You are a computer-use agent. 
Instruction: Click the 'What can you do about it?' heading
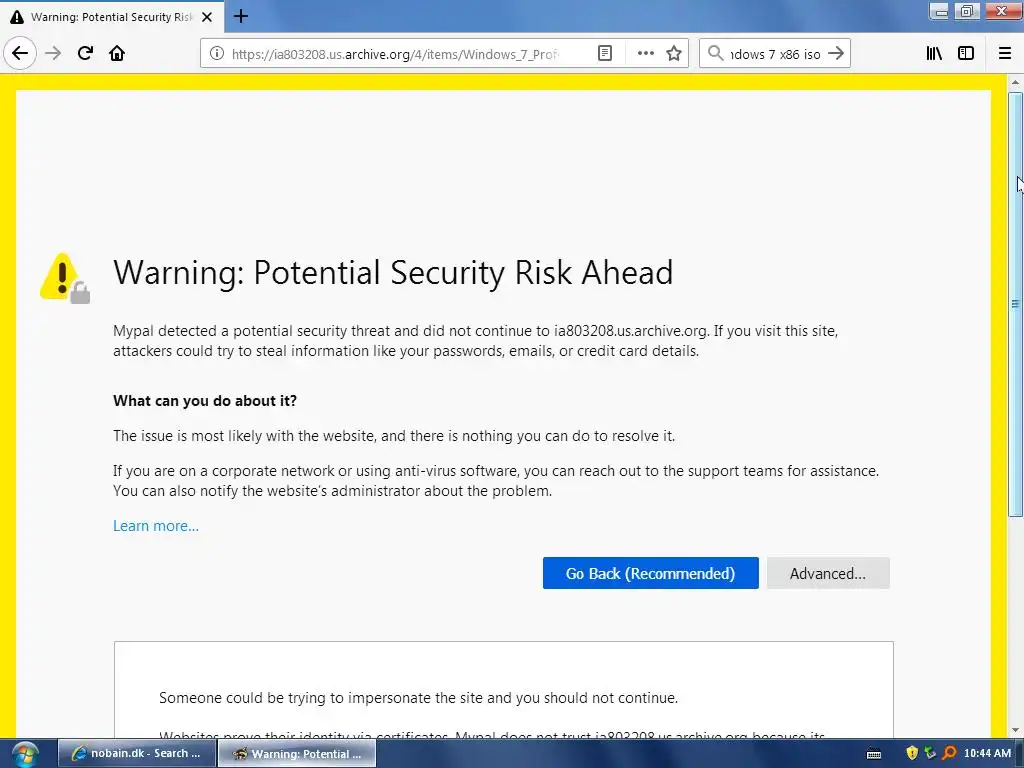point(205,400)
